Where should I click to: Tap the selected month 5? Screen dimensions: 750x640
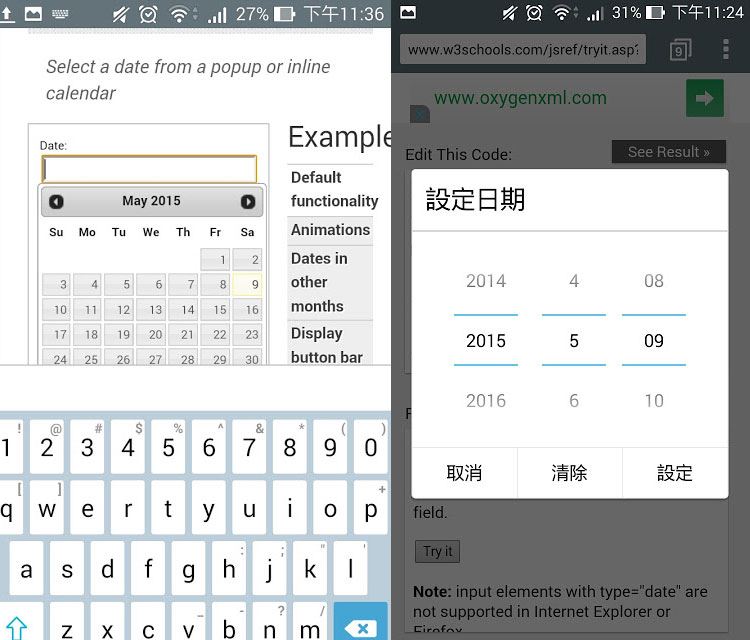[x=574, y=341]
